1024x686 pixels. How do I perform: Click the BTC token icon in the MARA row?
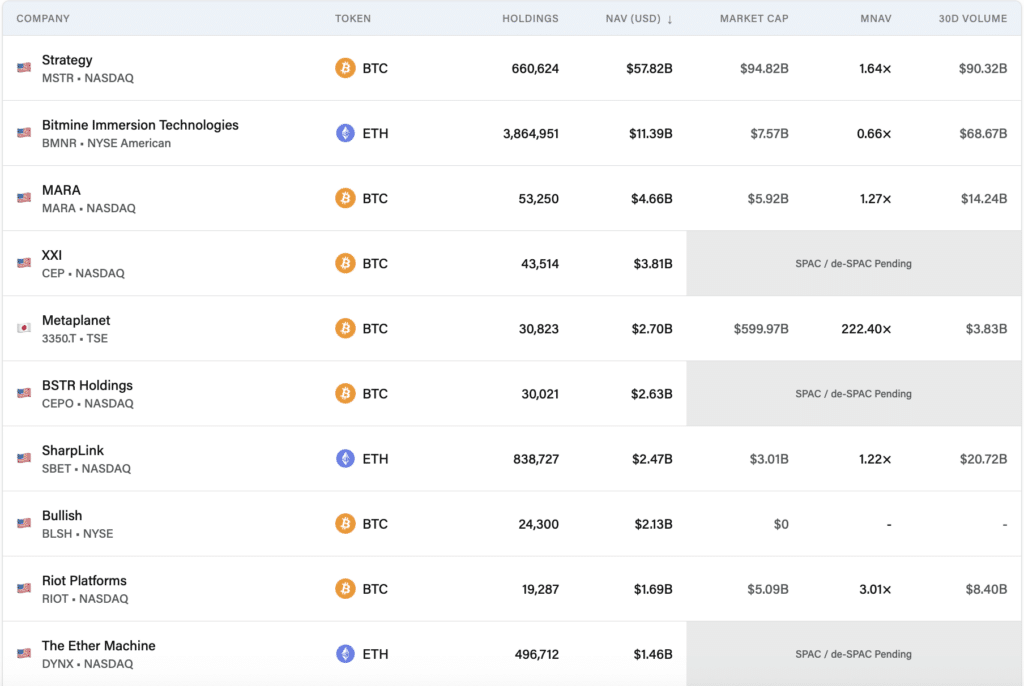pos(344,198)
